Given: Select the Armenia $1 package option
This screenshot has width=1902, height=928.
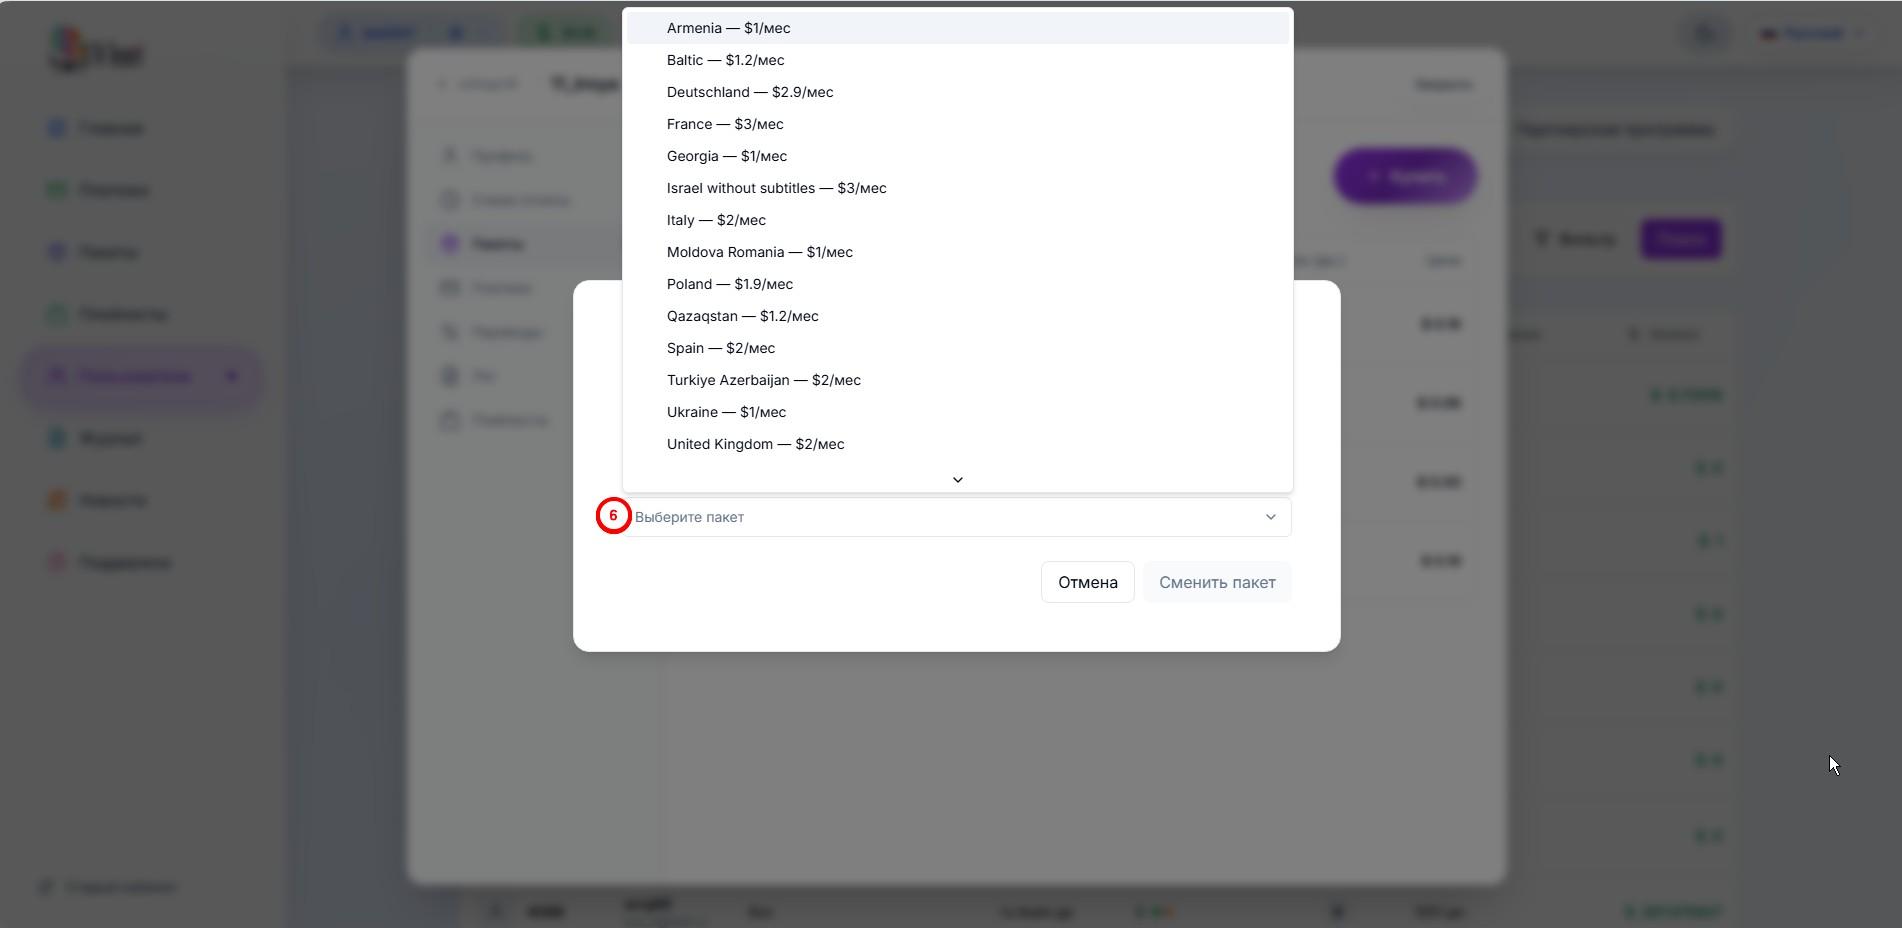Looking at the screenshot, I should point(728,28).
